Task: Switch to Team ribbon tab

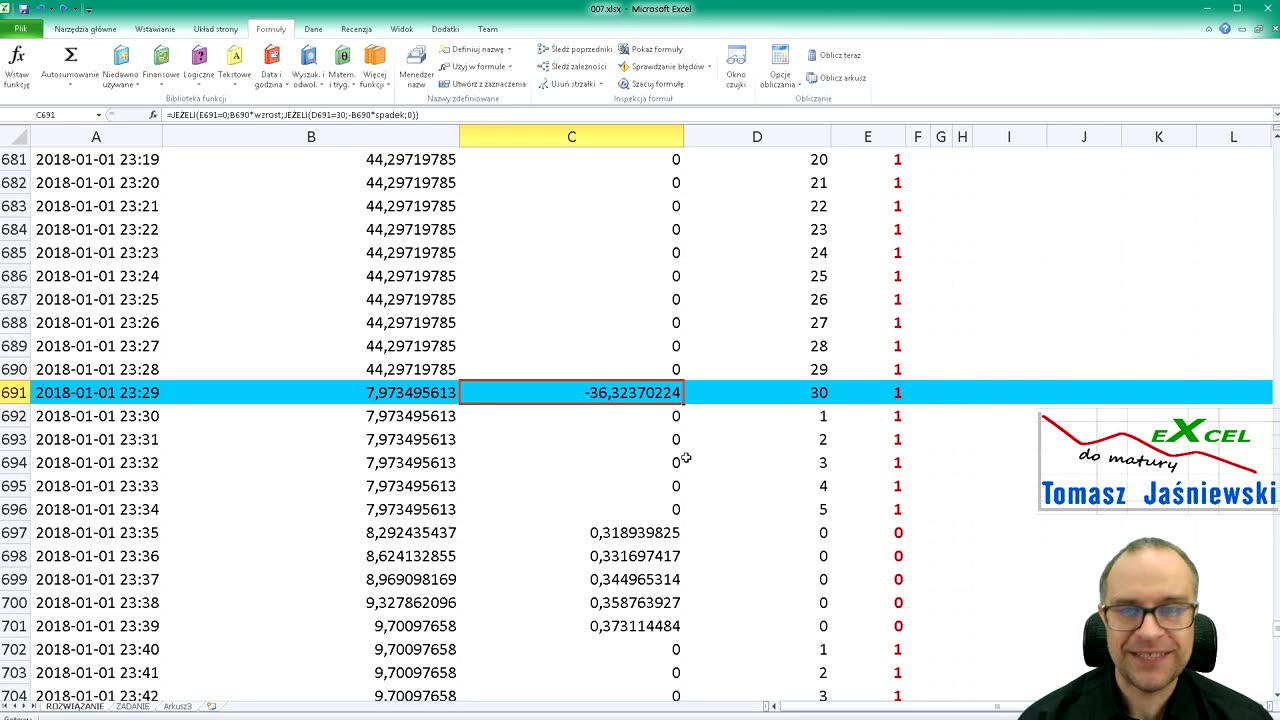Action: 488,29
